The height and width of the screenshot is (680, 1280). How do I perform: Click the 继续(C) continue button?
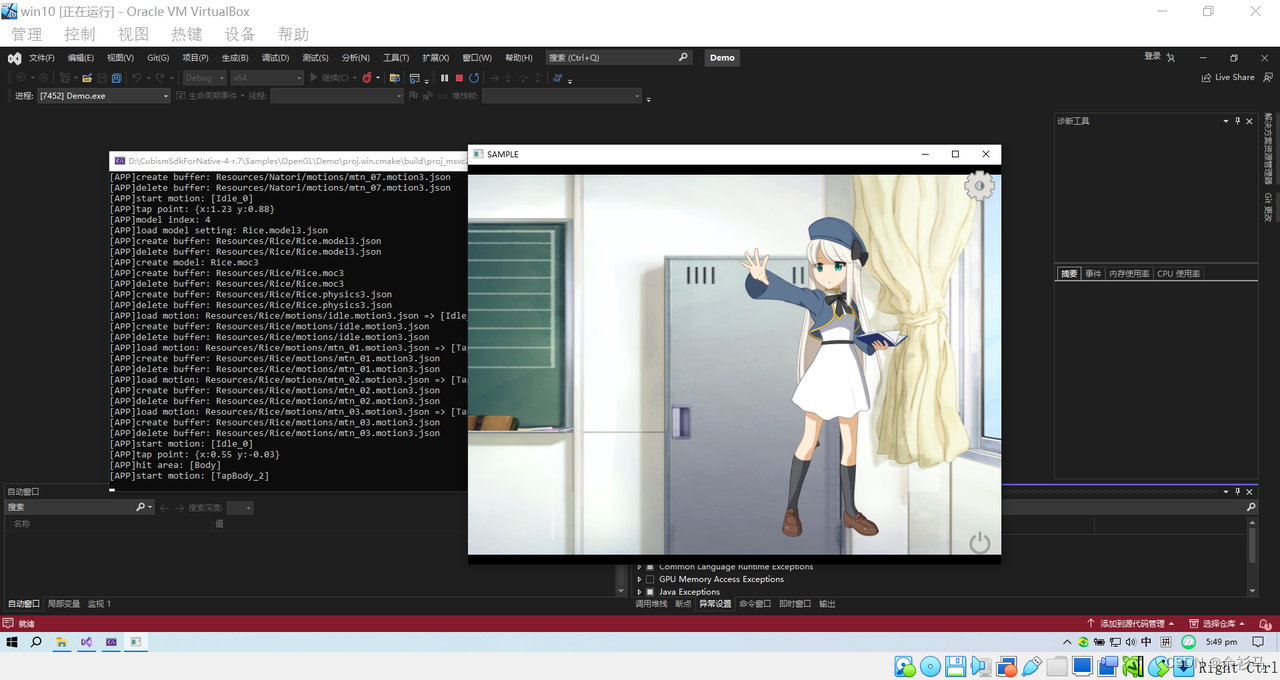[x=331, y=78]
